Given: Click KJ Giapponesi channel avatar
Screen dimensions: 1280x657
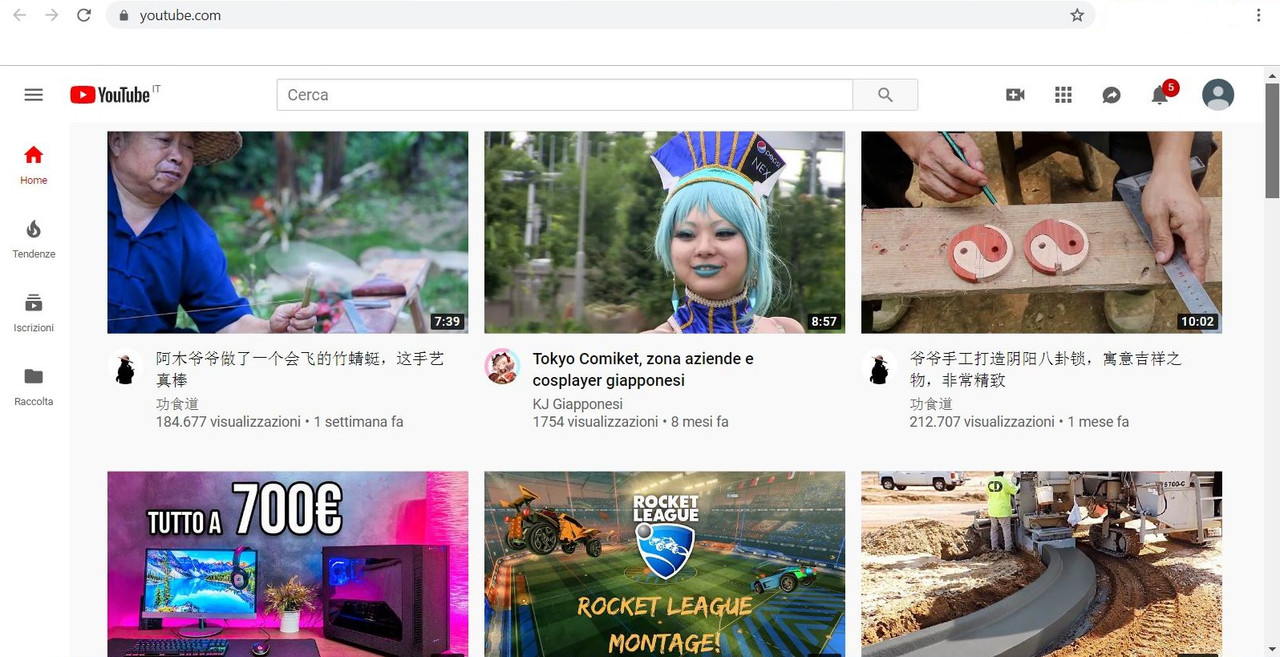Looking at the screenshot, I should point(502,367).
